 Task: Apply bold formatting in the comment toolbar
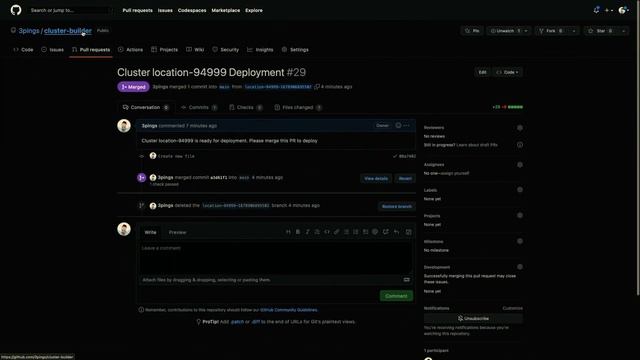298,232
